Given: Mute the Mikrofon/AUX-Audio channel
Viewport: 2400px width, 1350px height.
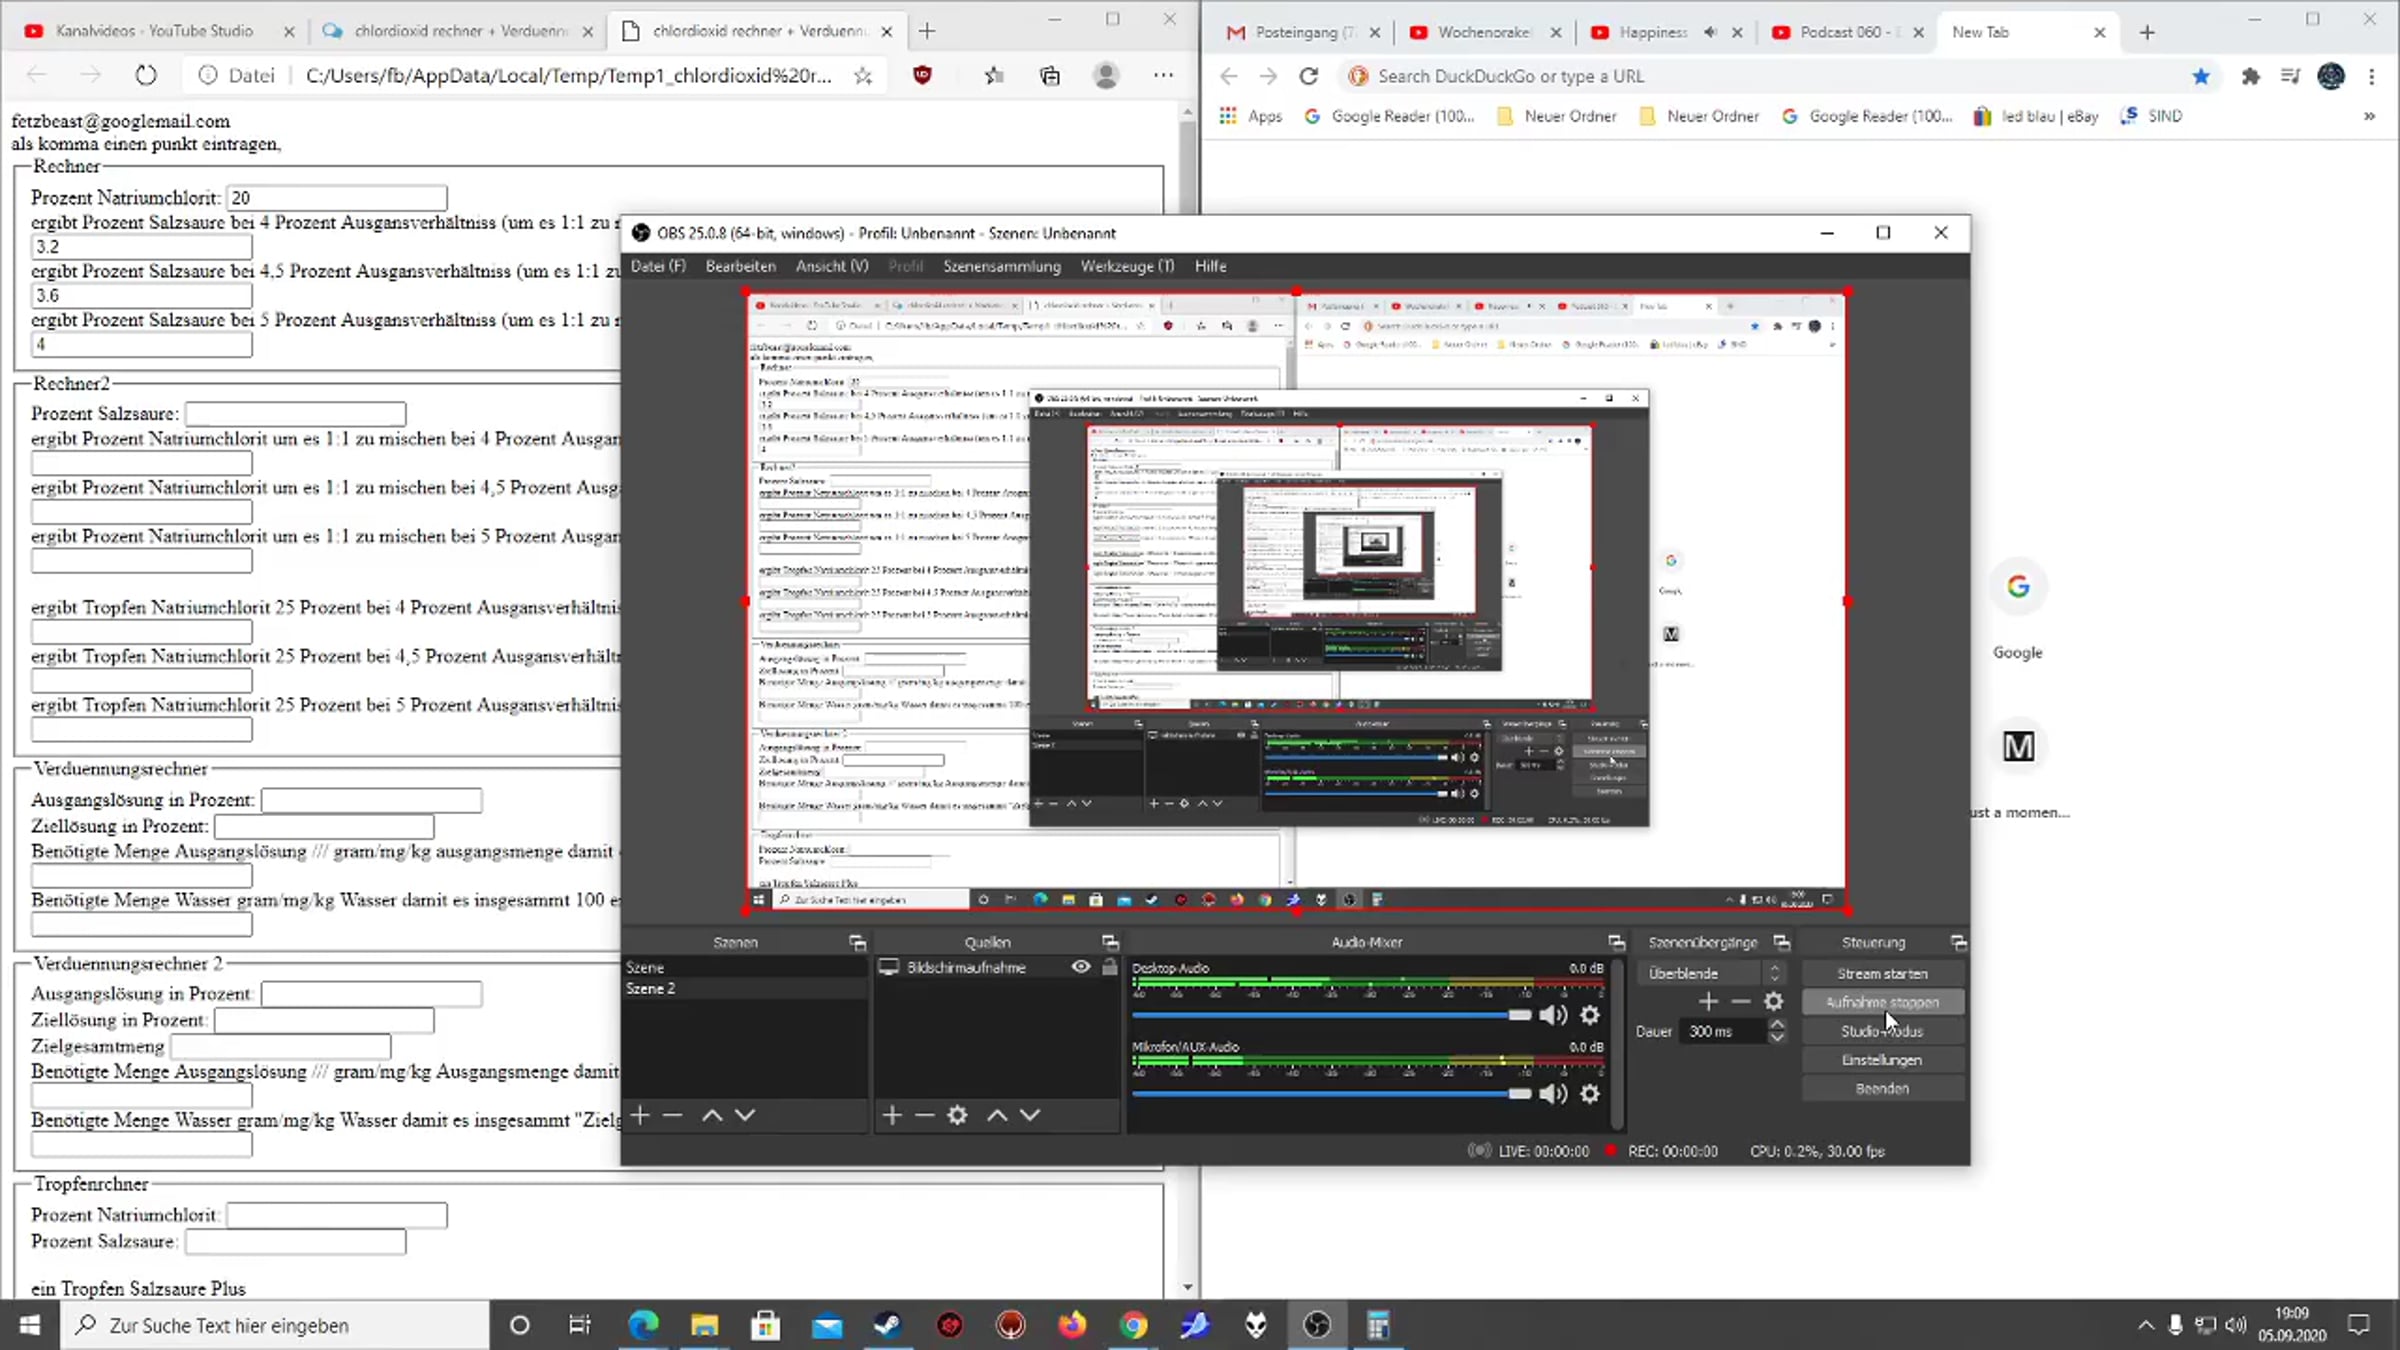Looking at the screenshot, I should coord(1553,1094).
